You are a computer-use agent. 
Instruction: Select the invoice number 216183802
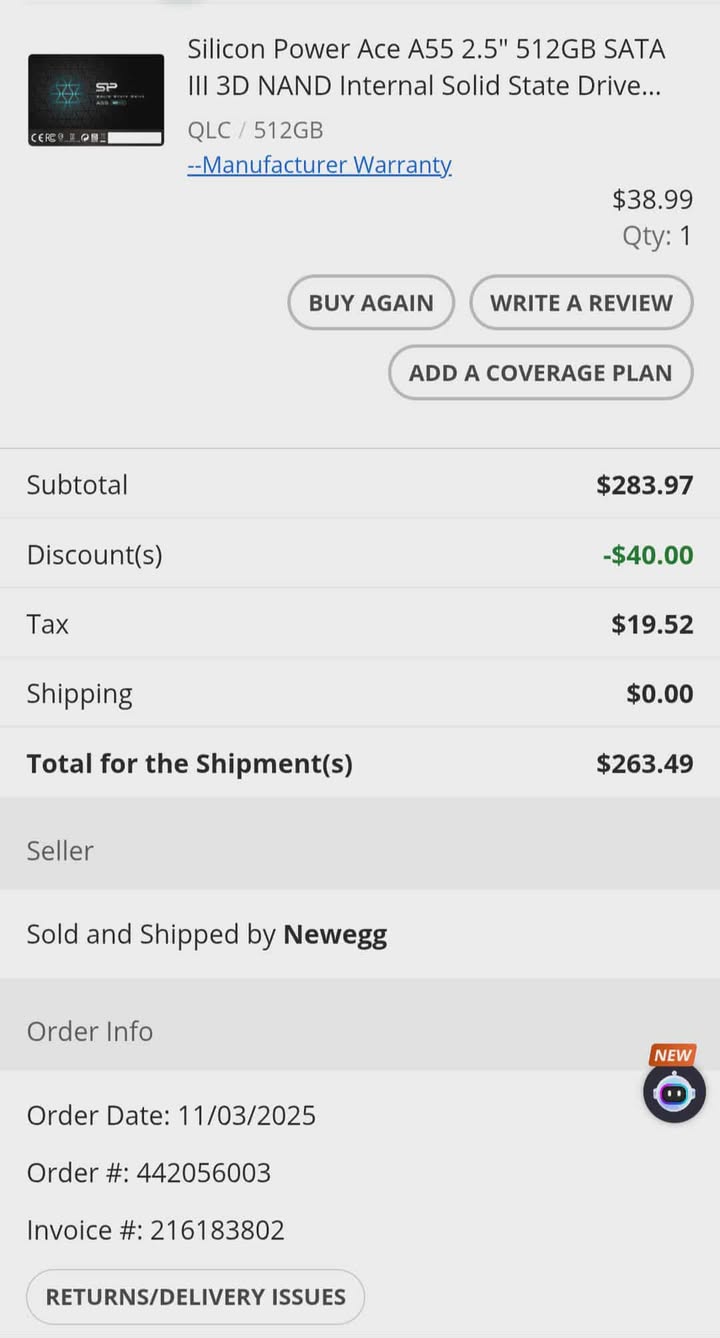217,1230
